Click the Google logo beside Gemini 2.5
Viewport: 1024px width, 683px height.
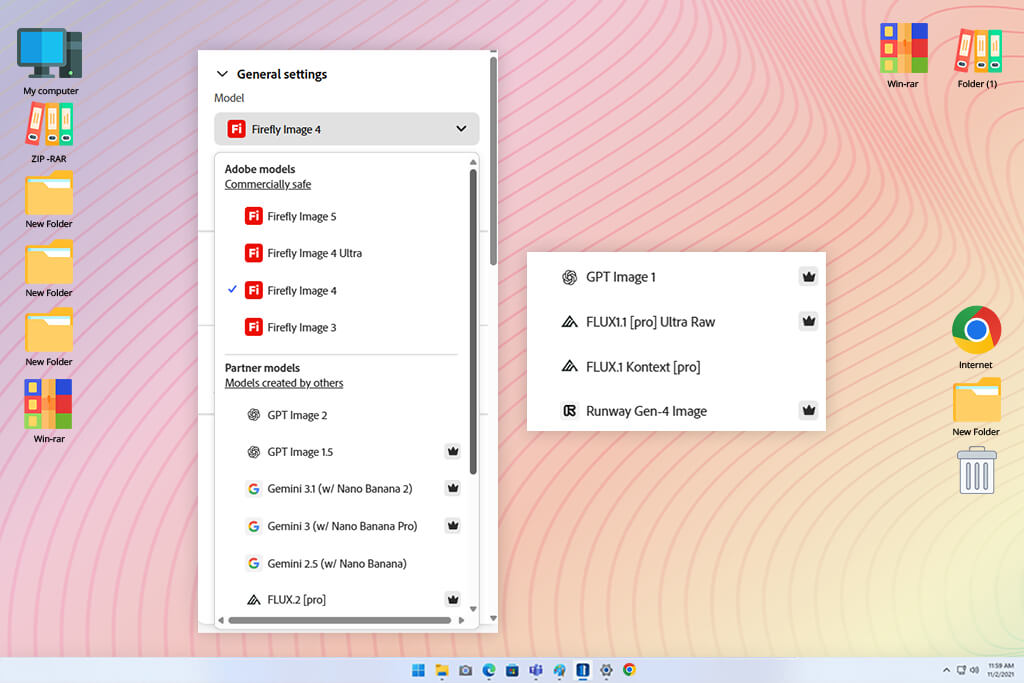tap(254, 563)
